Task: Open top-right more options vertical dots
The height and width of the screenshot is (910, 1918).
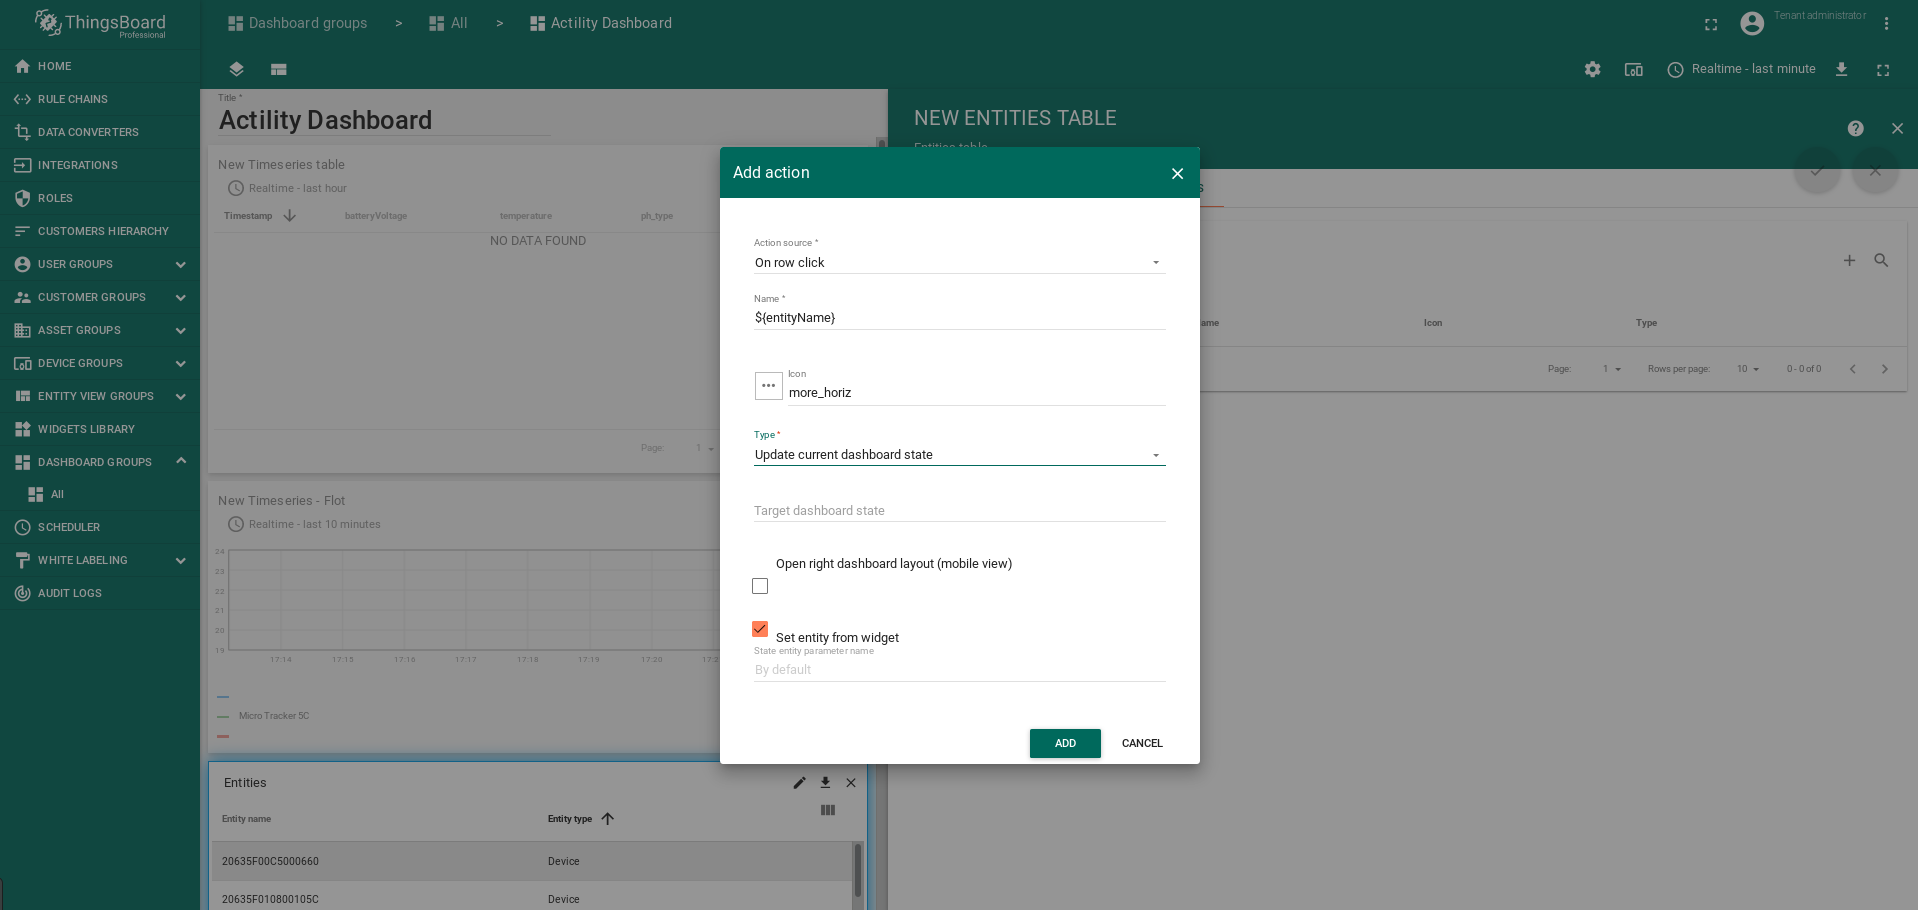Action: 1886,24
